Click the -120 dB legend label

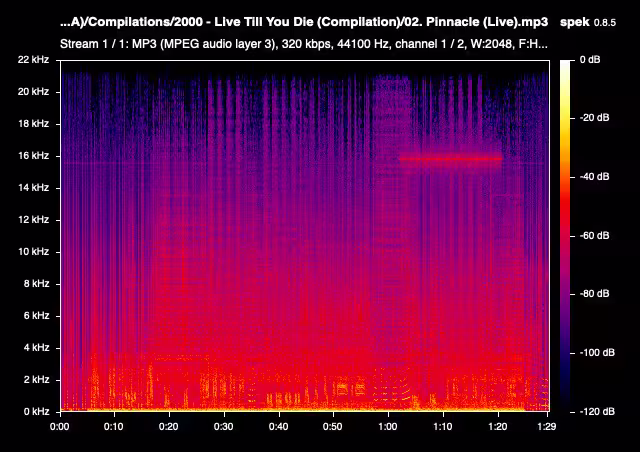tap(597, 412)
